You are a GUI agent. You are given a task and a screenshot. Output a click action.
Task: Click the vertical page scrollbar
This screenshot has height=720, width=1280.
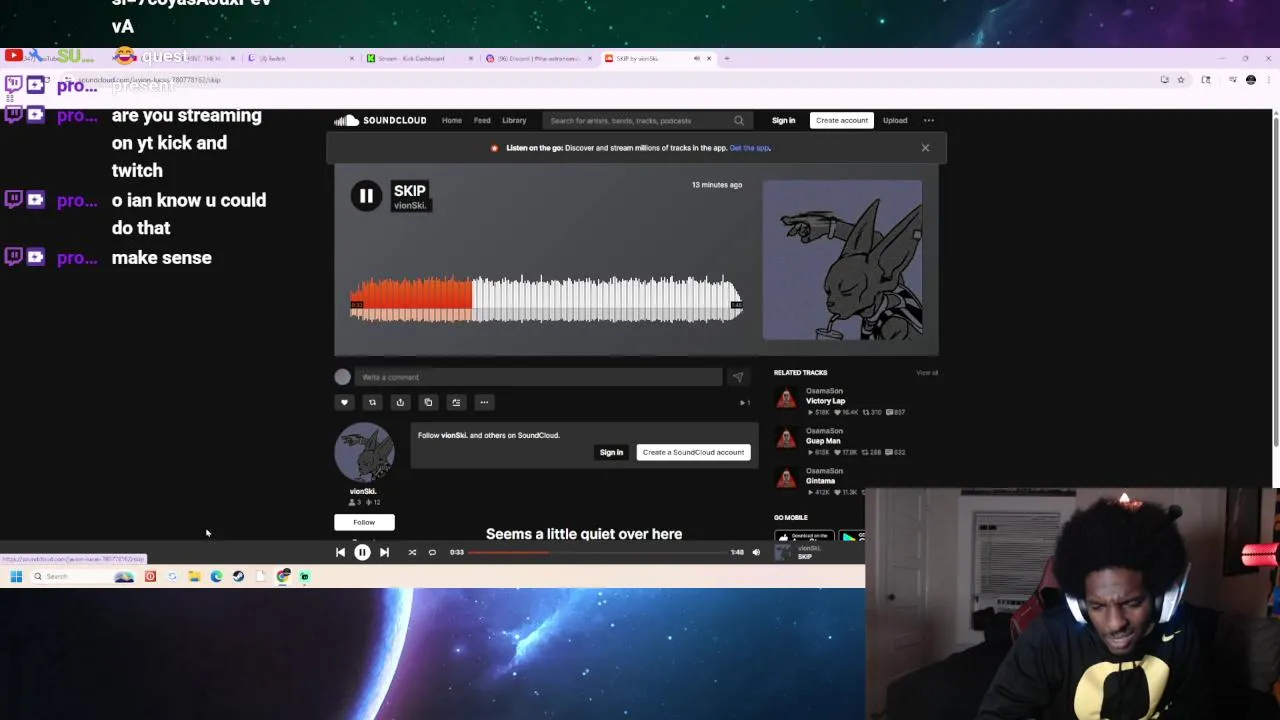(1275, 280)
